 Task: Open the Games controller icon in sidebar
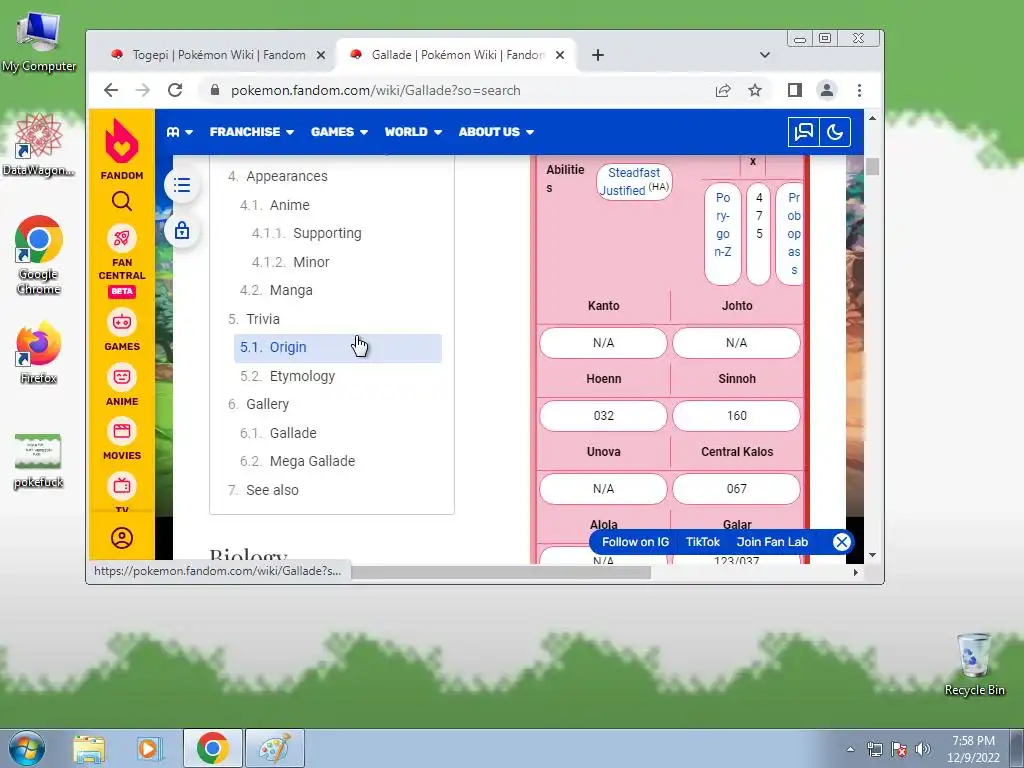[121, 322]
